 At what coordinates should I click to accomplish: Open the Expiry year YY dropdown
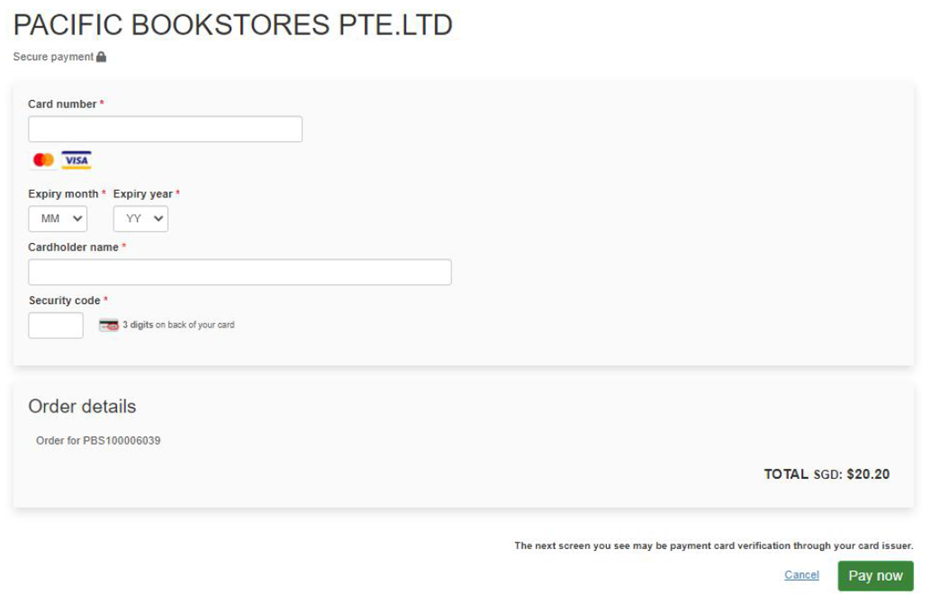[141, 219]
